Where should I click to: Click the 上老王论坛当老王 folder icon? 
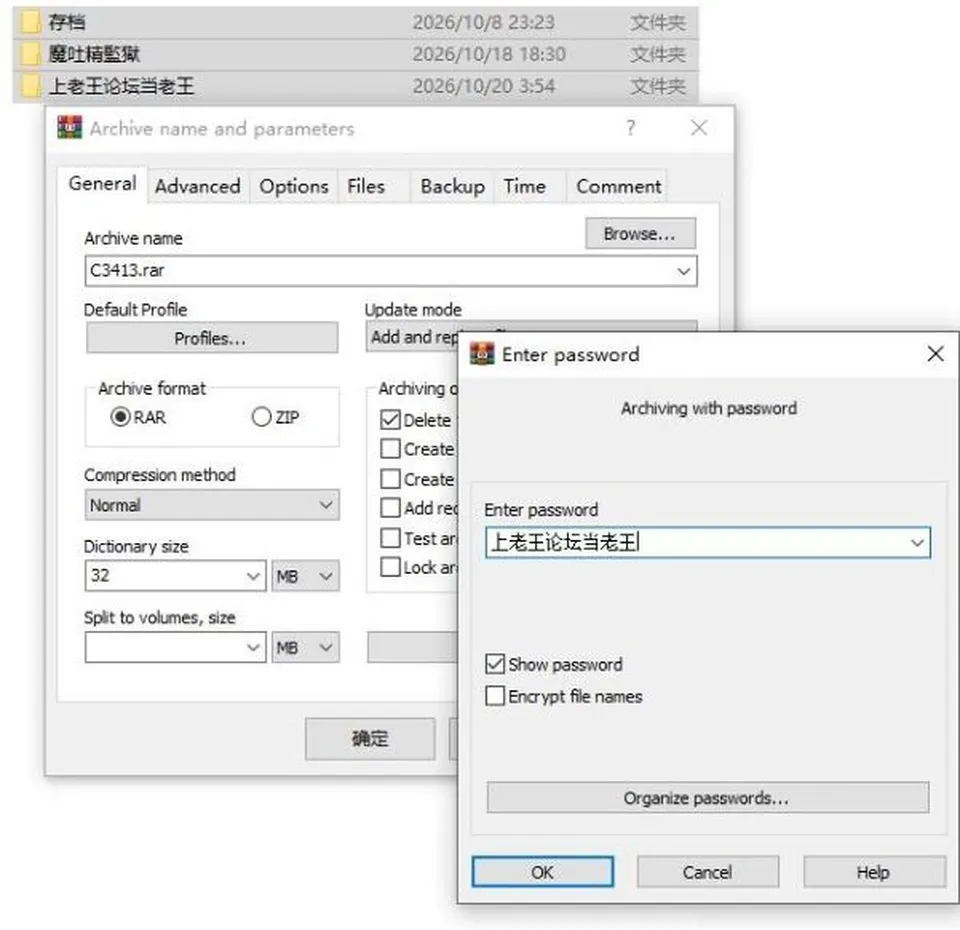click(30, 86)
